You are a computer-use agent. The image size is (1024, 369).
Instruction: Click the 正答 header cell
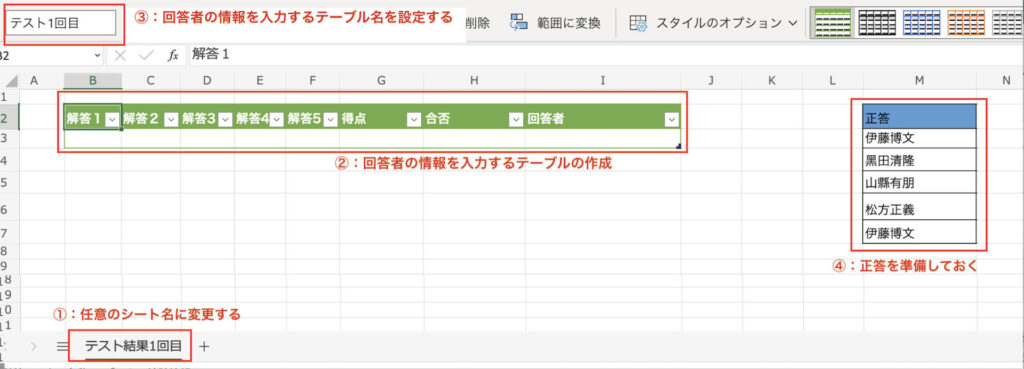tap(920, 116)
